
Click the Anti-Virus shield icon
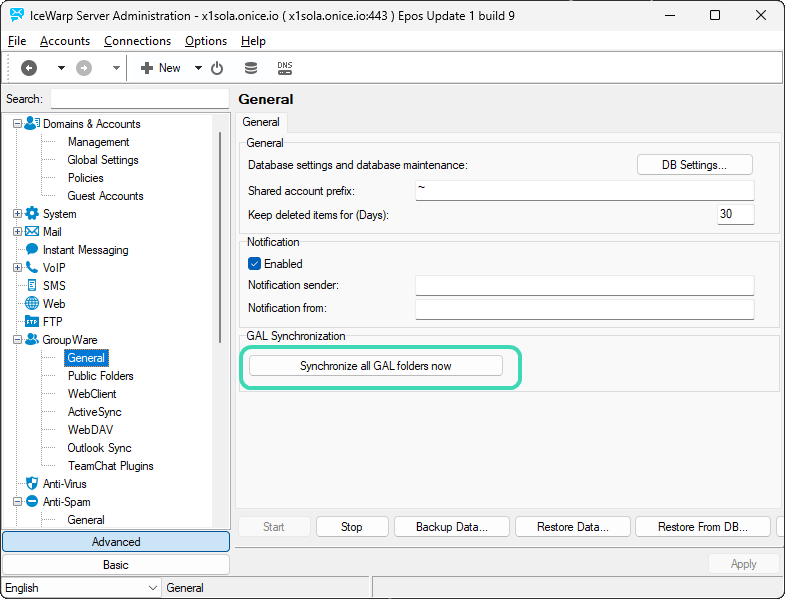[x=32, y=483]
